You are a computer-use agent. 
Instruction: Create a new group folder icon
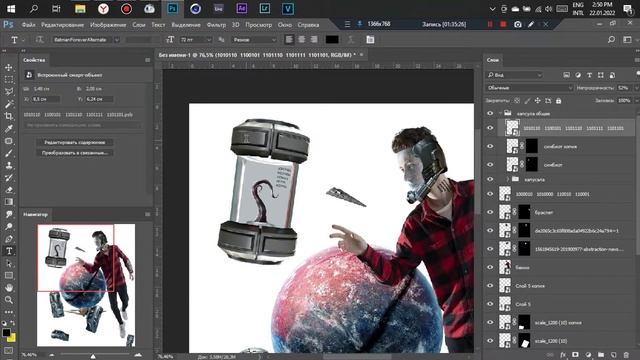[601, 355]
